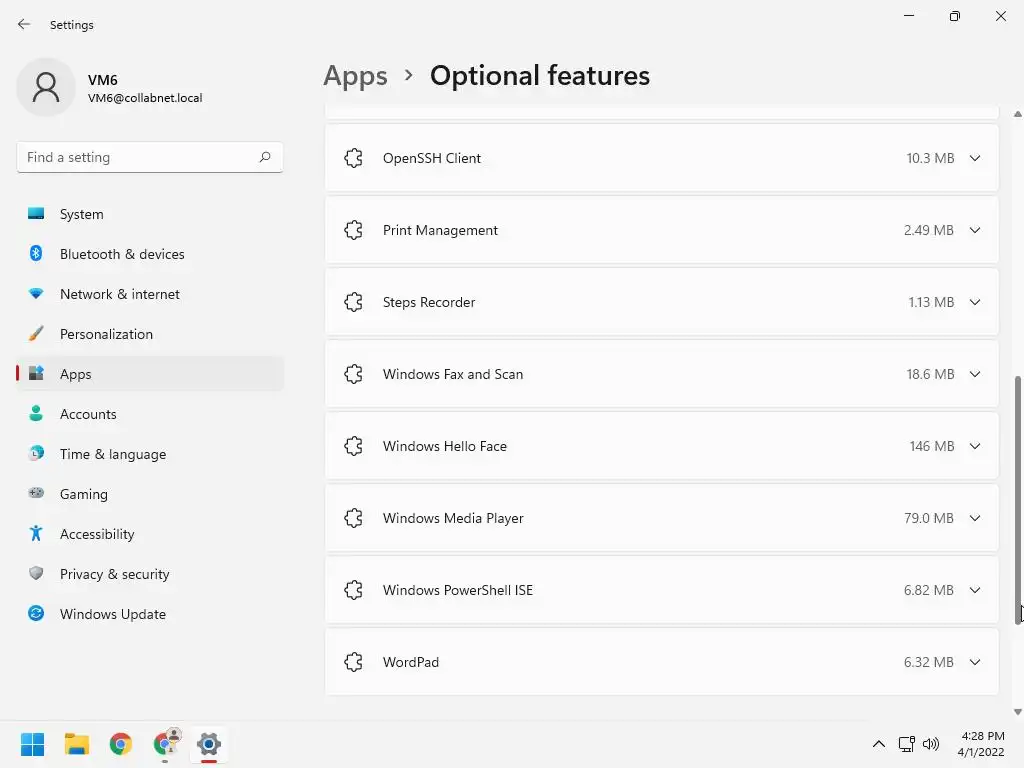Open the Personalization settings section
The image size is (1024, 768).
pos(106,334)
